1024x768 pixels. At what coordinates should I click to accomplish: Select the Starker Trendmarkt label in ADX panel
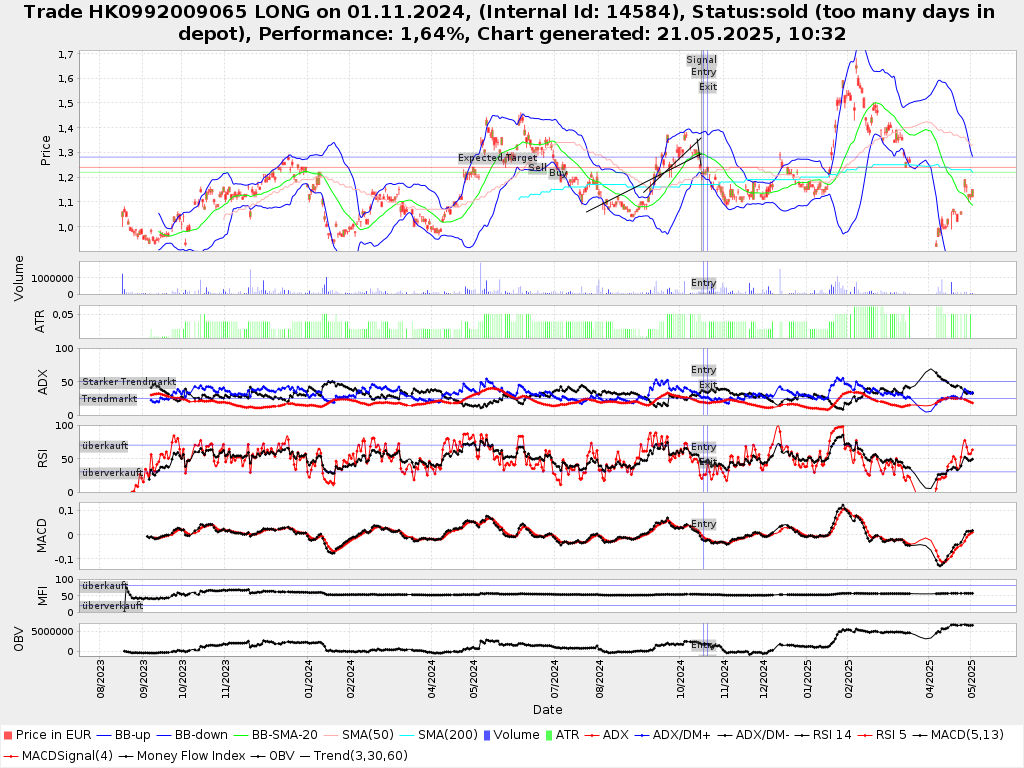tap(129, 382)
